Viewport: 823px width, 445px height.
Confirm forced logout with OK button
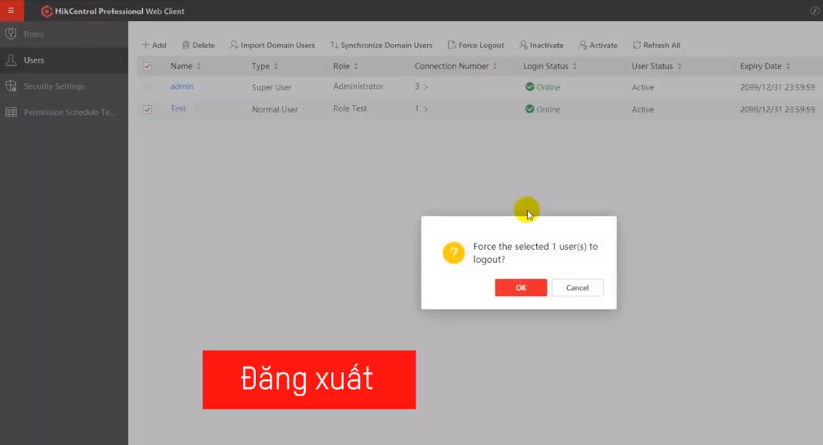(521, 288)
